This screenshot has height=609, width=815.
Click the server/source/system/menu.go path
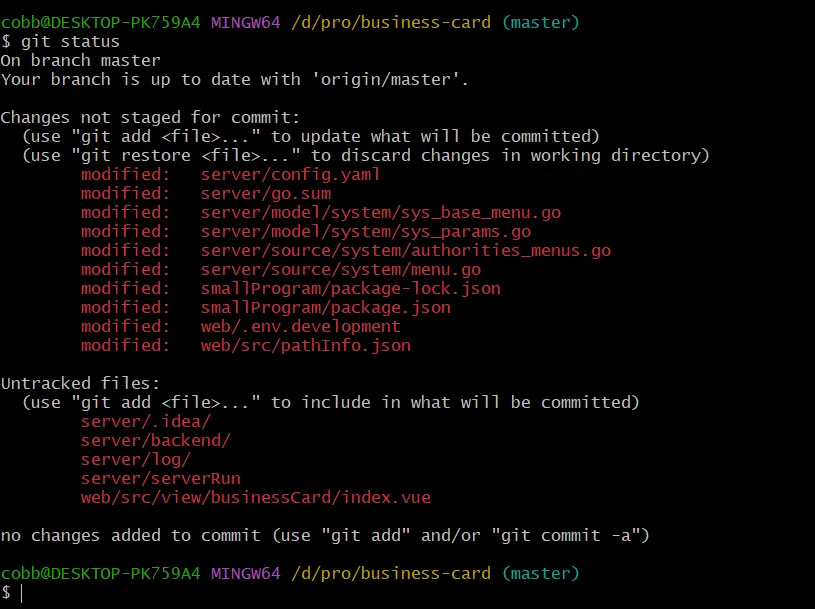340,269
